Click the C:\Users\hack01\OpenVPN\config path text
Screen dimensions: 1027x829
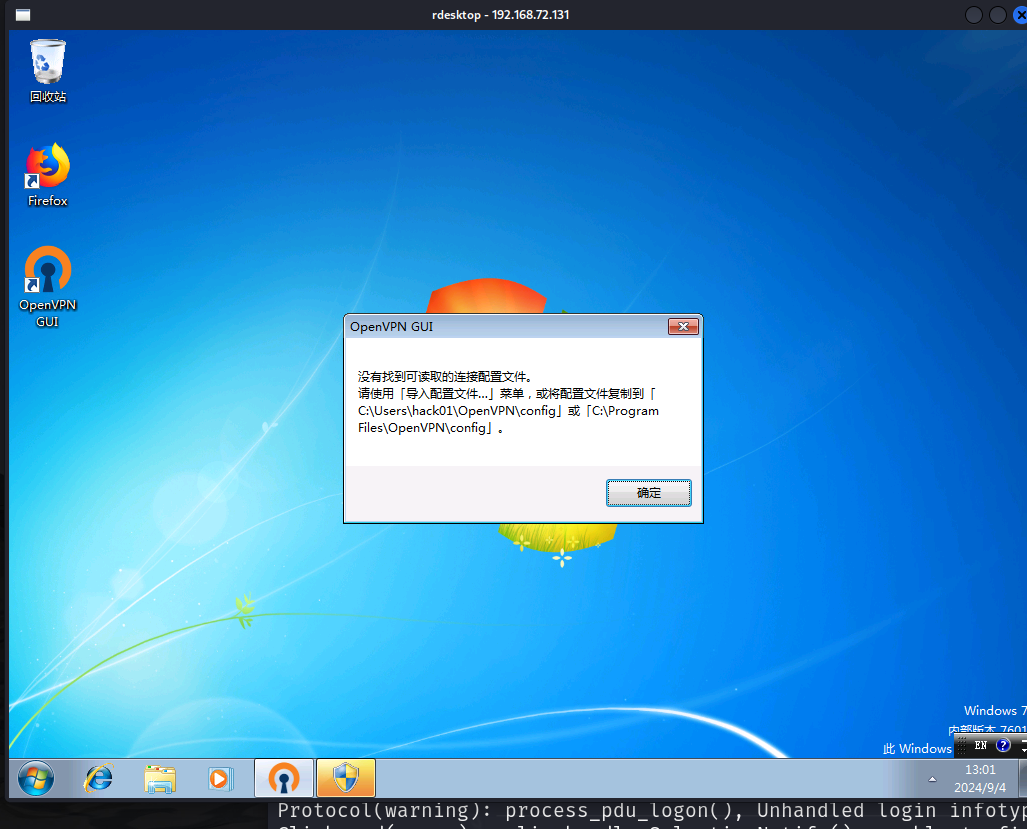pyautogui.click(x=457, y=411)
